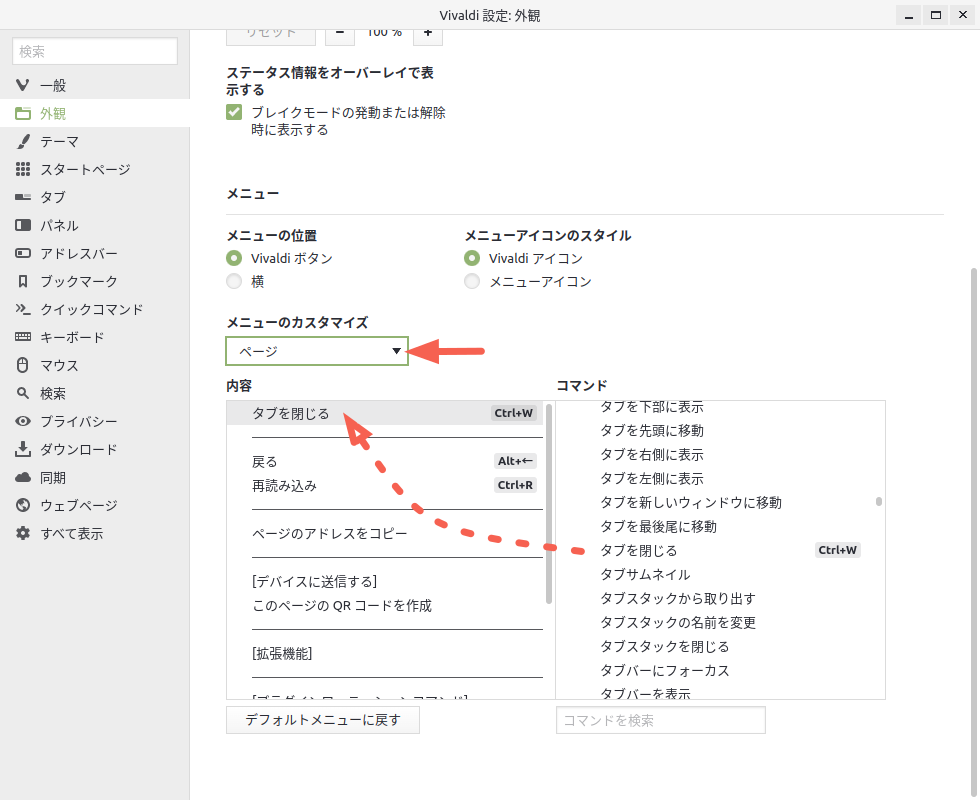Open キーボード settings icon
This screenshot has width=980, height=800.
tap(22, 337)
